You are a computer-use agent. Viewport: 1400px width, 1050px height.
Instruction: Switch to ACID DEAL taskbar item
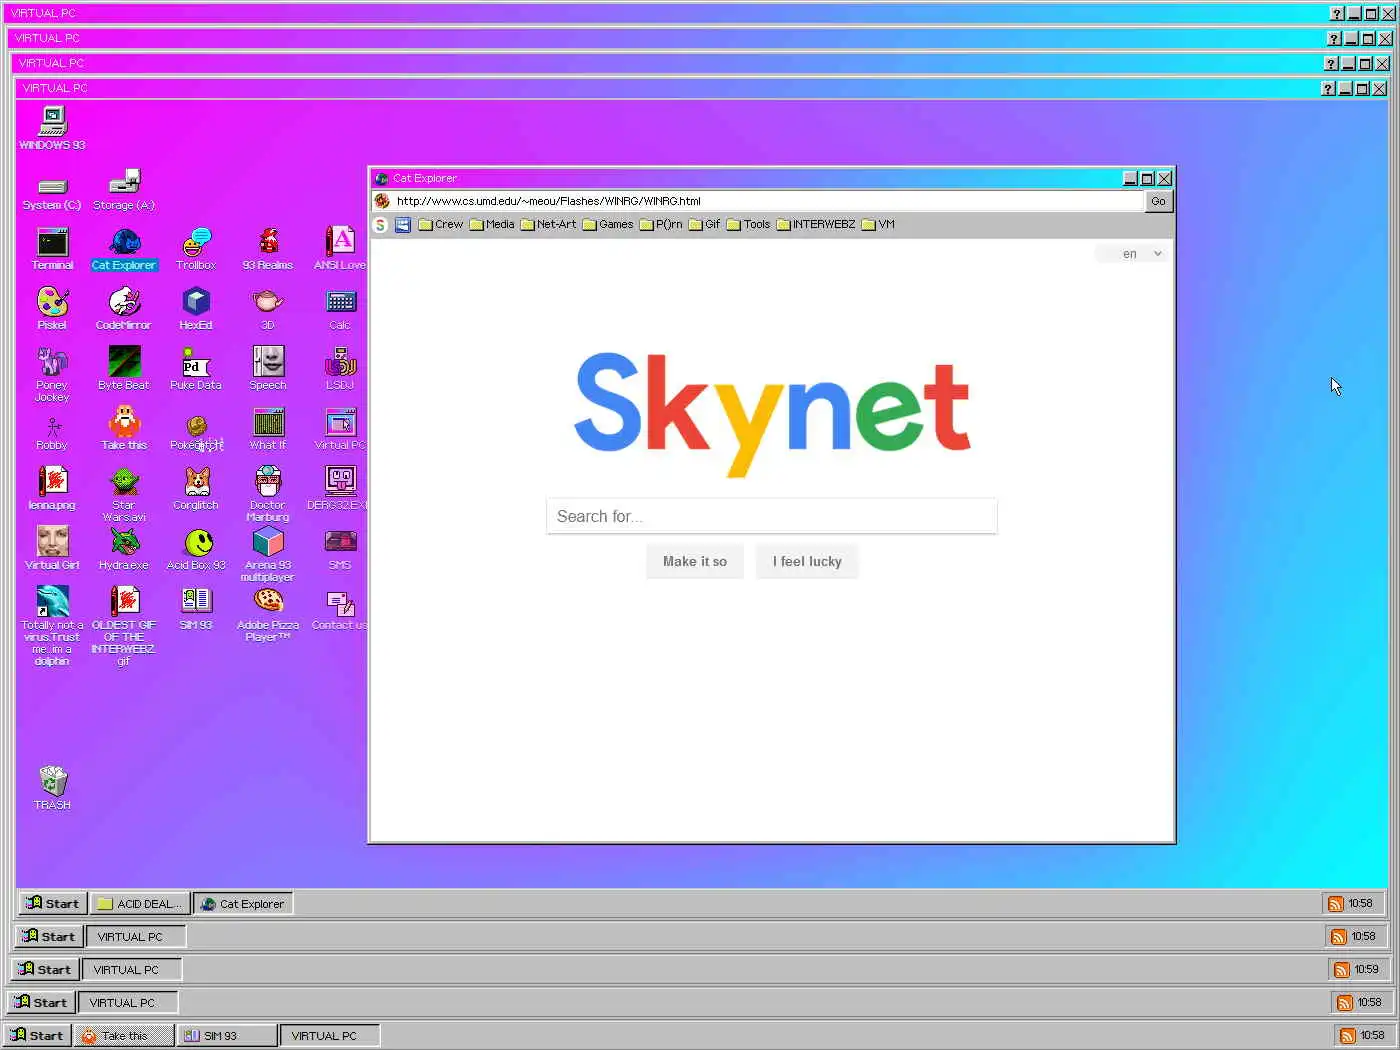(140, 904)
